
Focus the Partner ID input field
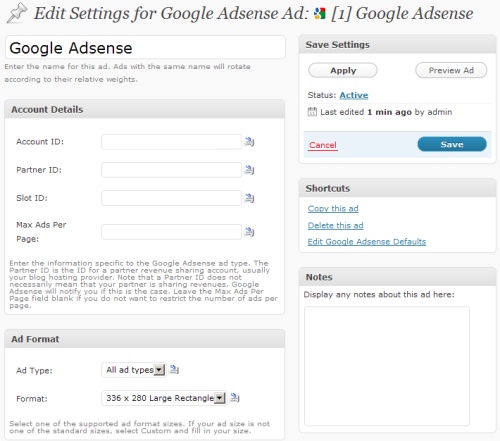tap(171, 170)
